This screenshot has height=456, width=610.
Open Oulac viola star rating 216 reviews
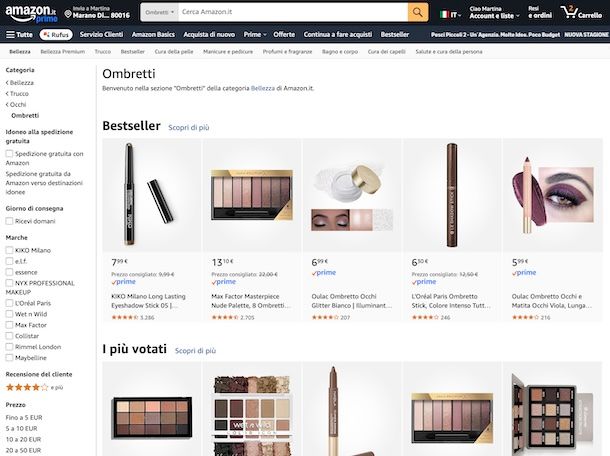coord(531,317)
